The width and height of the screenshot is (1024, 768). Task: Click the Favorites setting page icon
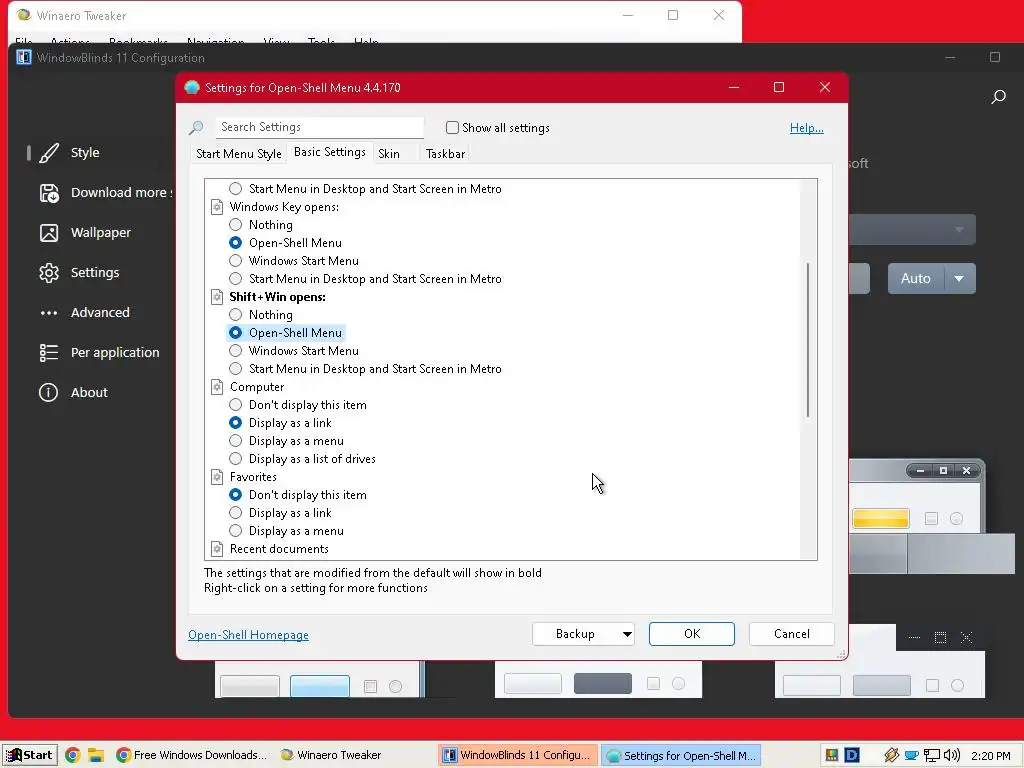[x=217, y=477]
